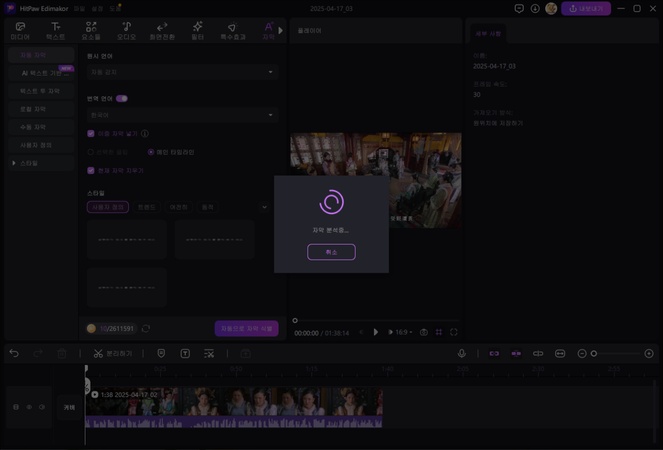Click the 내보내기 export button
The image size is (663, 450).
coord(586,8)
